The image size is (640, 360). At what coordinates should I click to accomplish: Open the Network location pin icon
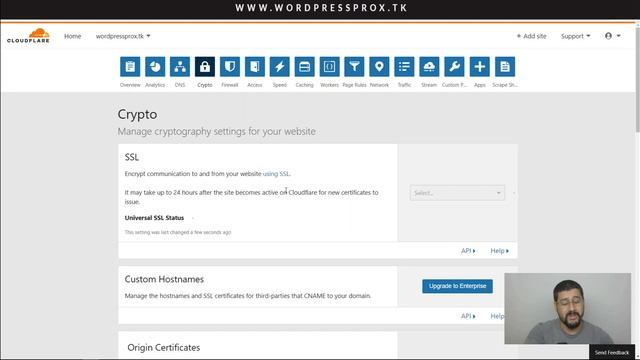click(x=379, y=67)
